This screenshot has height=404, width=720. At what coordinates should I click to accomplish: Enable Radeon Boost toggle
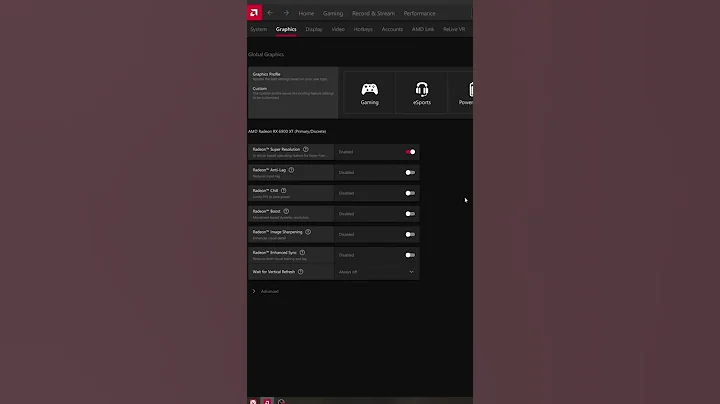point(410,214)
